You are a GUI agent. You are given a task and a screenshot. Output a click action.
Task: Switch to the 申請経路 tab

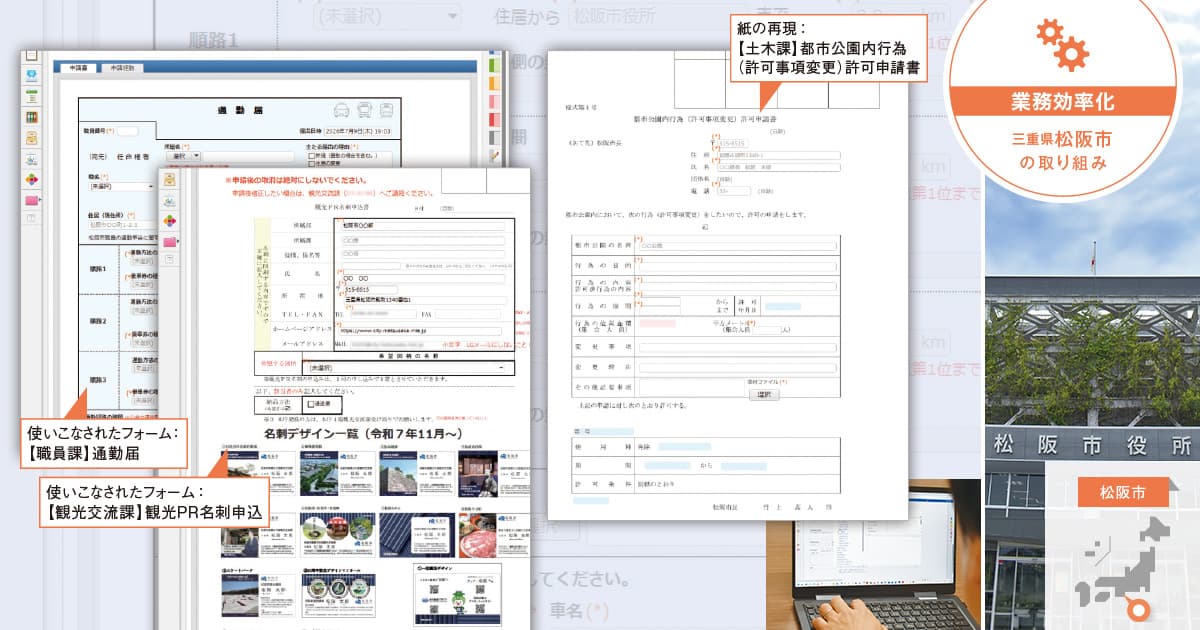pyautogui.click(x=123, y=68)
